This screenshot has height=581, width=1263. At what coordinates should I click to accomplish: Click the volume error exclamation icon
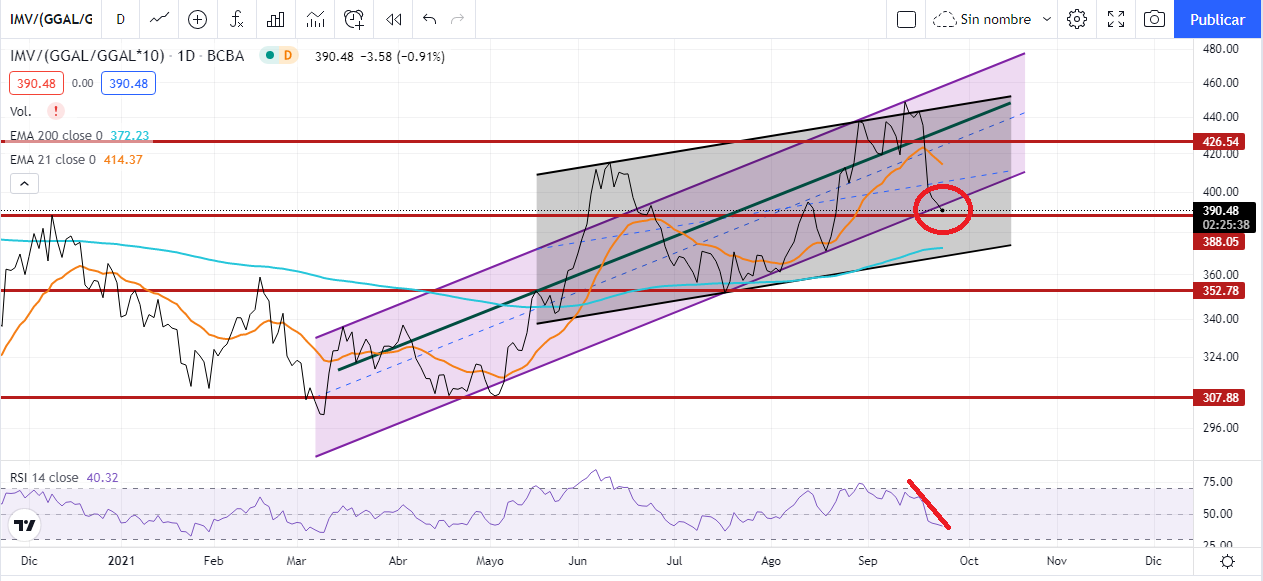(56, 110)
